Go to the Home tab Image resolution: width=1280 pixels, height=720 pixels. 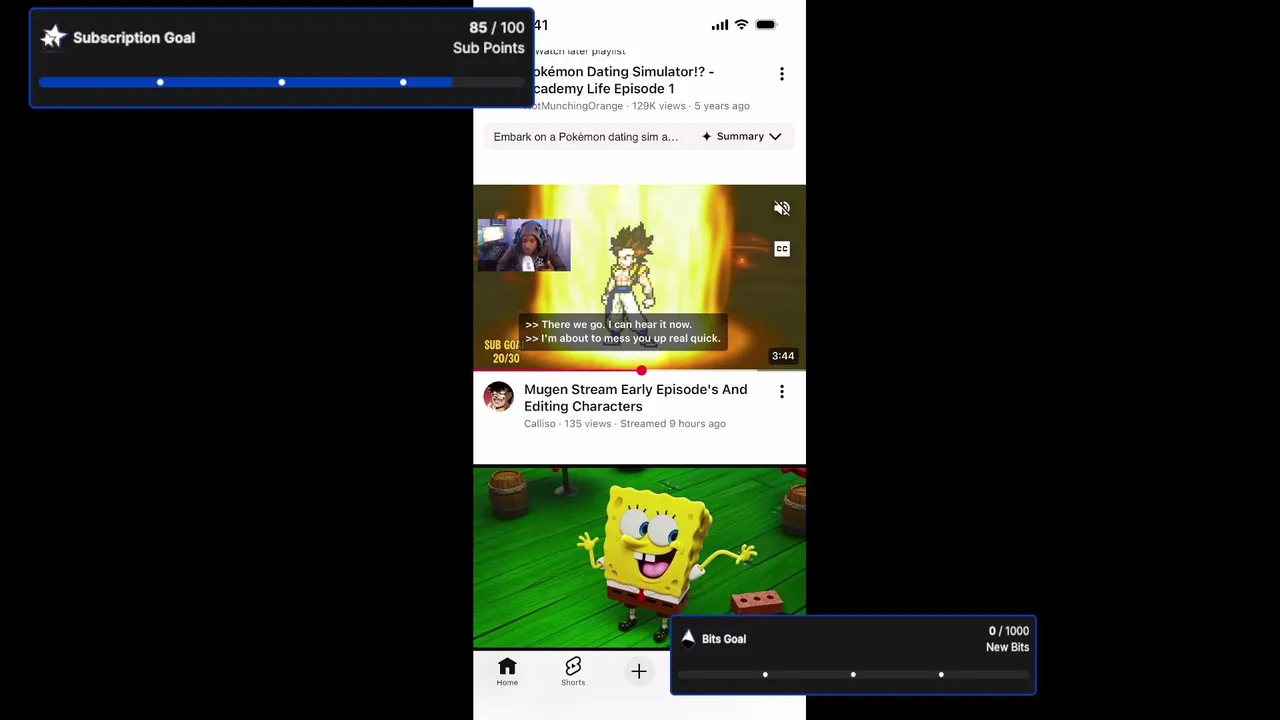tap(507, 672)
